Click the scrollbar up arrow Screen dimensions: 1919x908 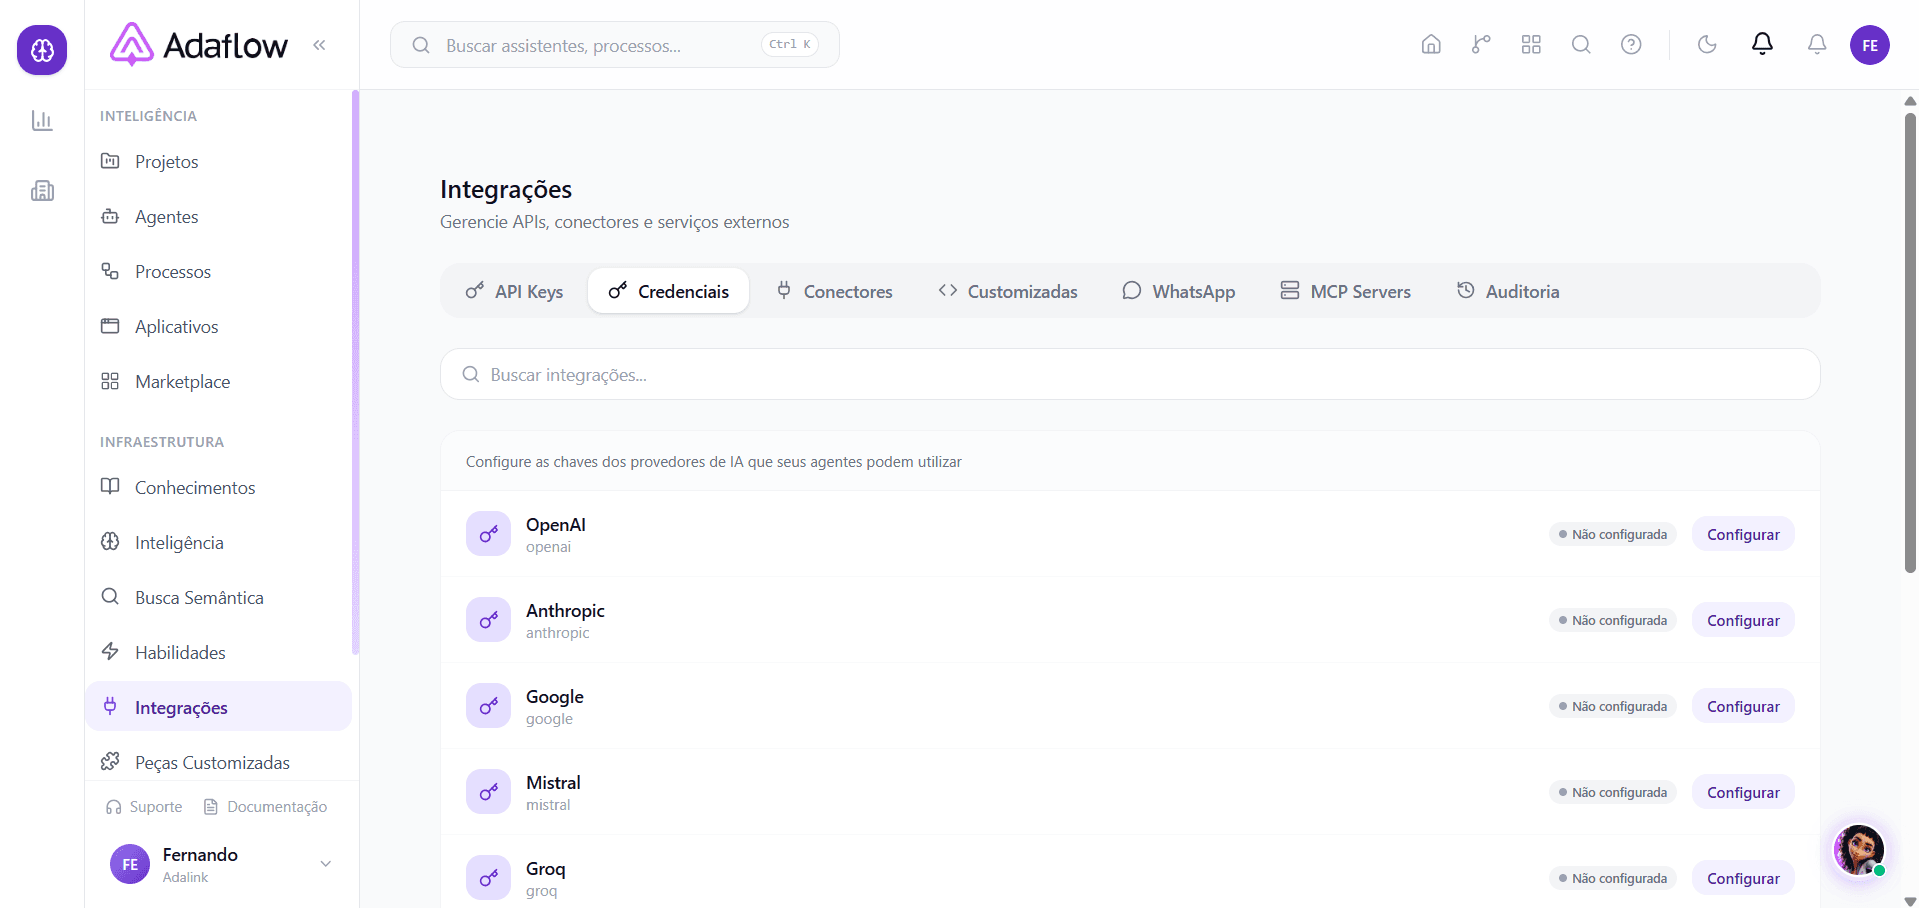tap(1910, 101)
